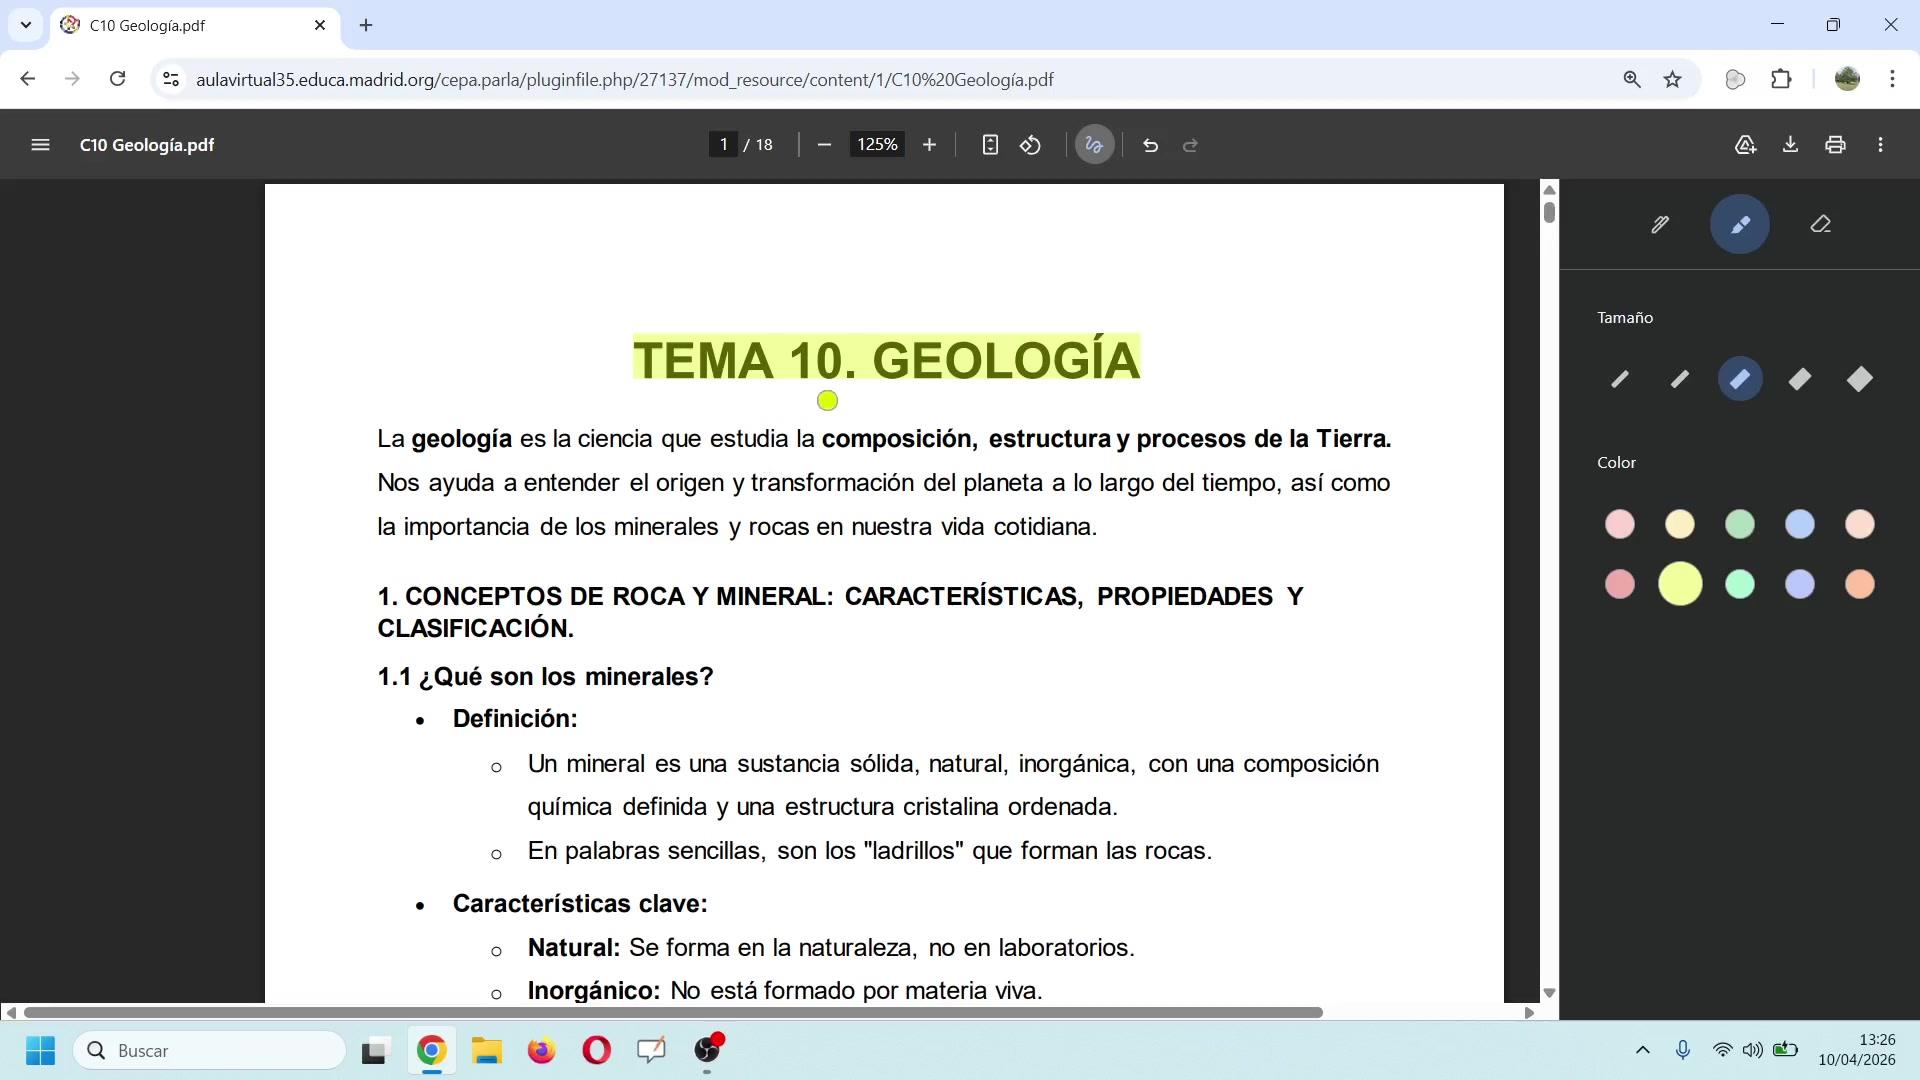Download the PDF file
Viewport: 1920px width, 1080px height.
click(x=1790, y=145)
